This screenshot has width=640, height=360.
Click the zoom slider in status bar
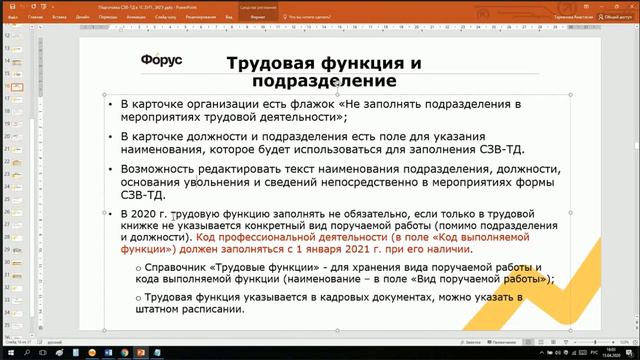point(594,342)
